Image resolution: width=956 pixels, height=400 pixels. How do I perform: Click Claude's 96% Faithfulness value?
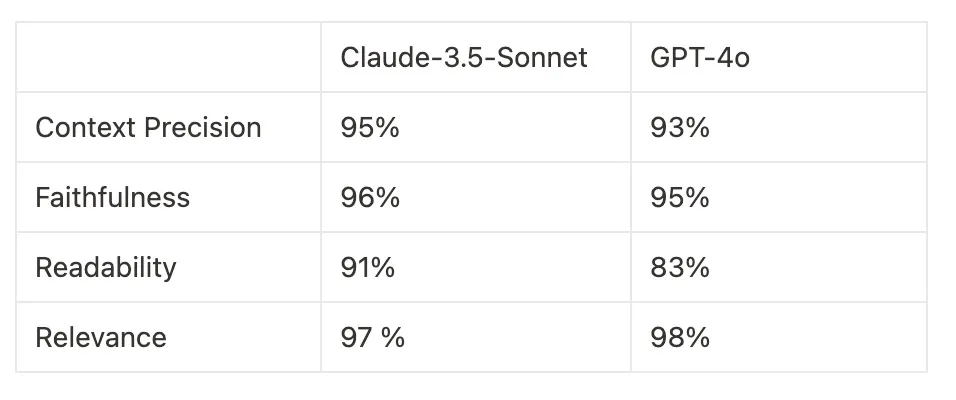(370, 198)
